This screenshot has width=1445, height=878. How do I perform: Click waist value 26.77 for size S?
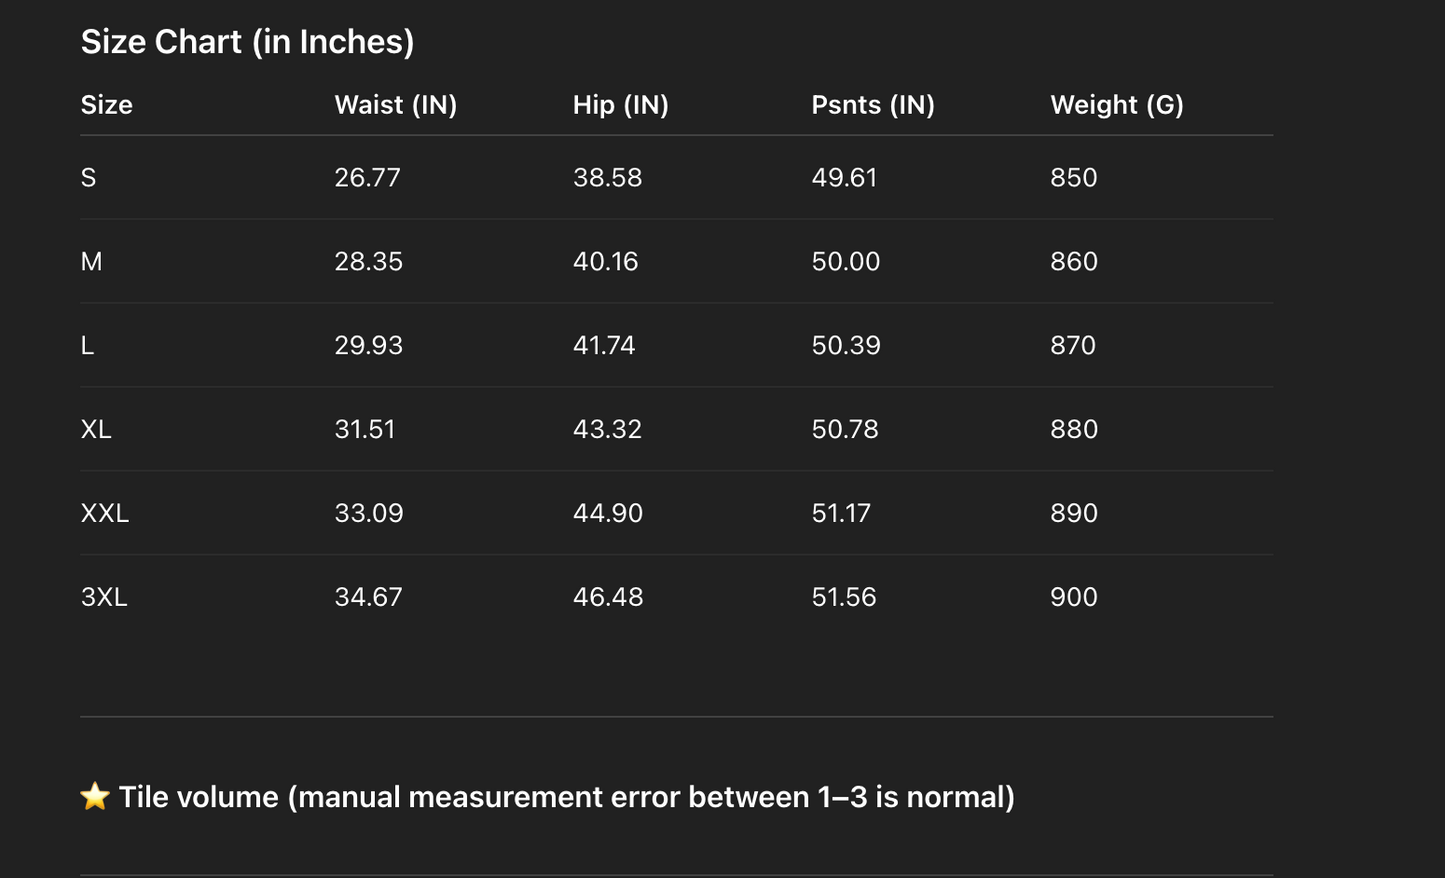click(x=367, y=178)
